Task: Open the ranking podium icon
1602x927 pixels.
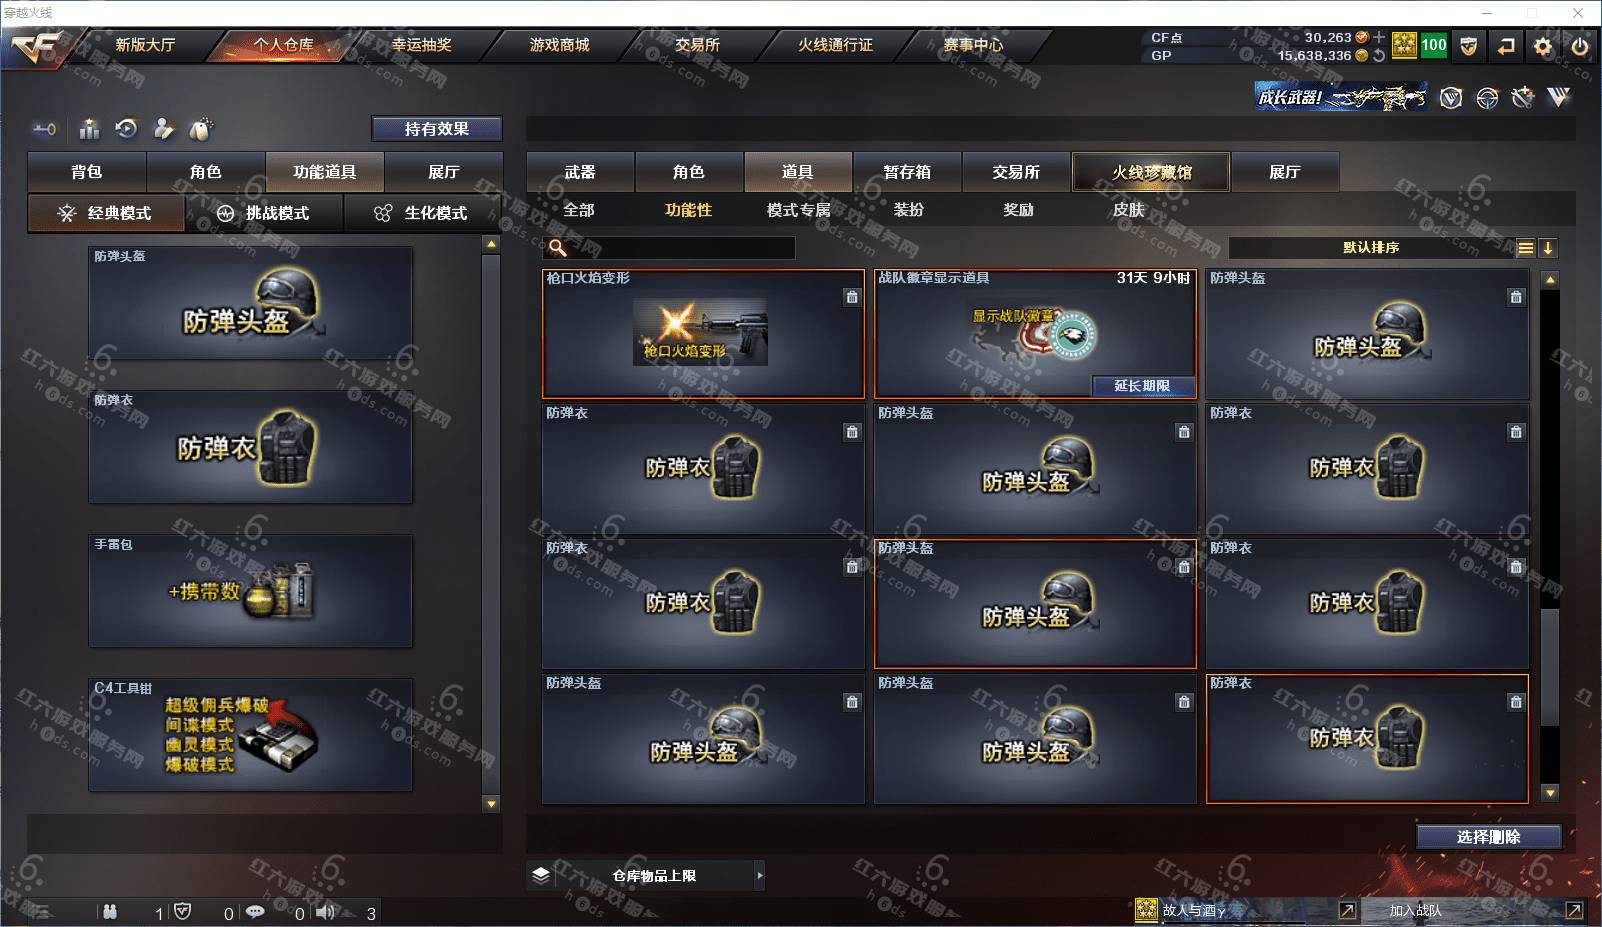Action: [x=90, y=129]
